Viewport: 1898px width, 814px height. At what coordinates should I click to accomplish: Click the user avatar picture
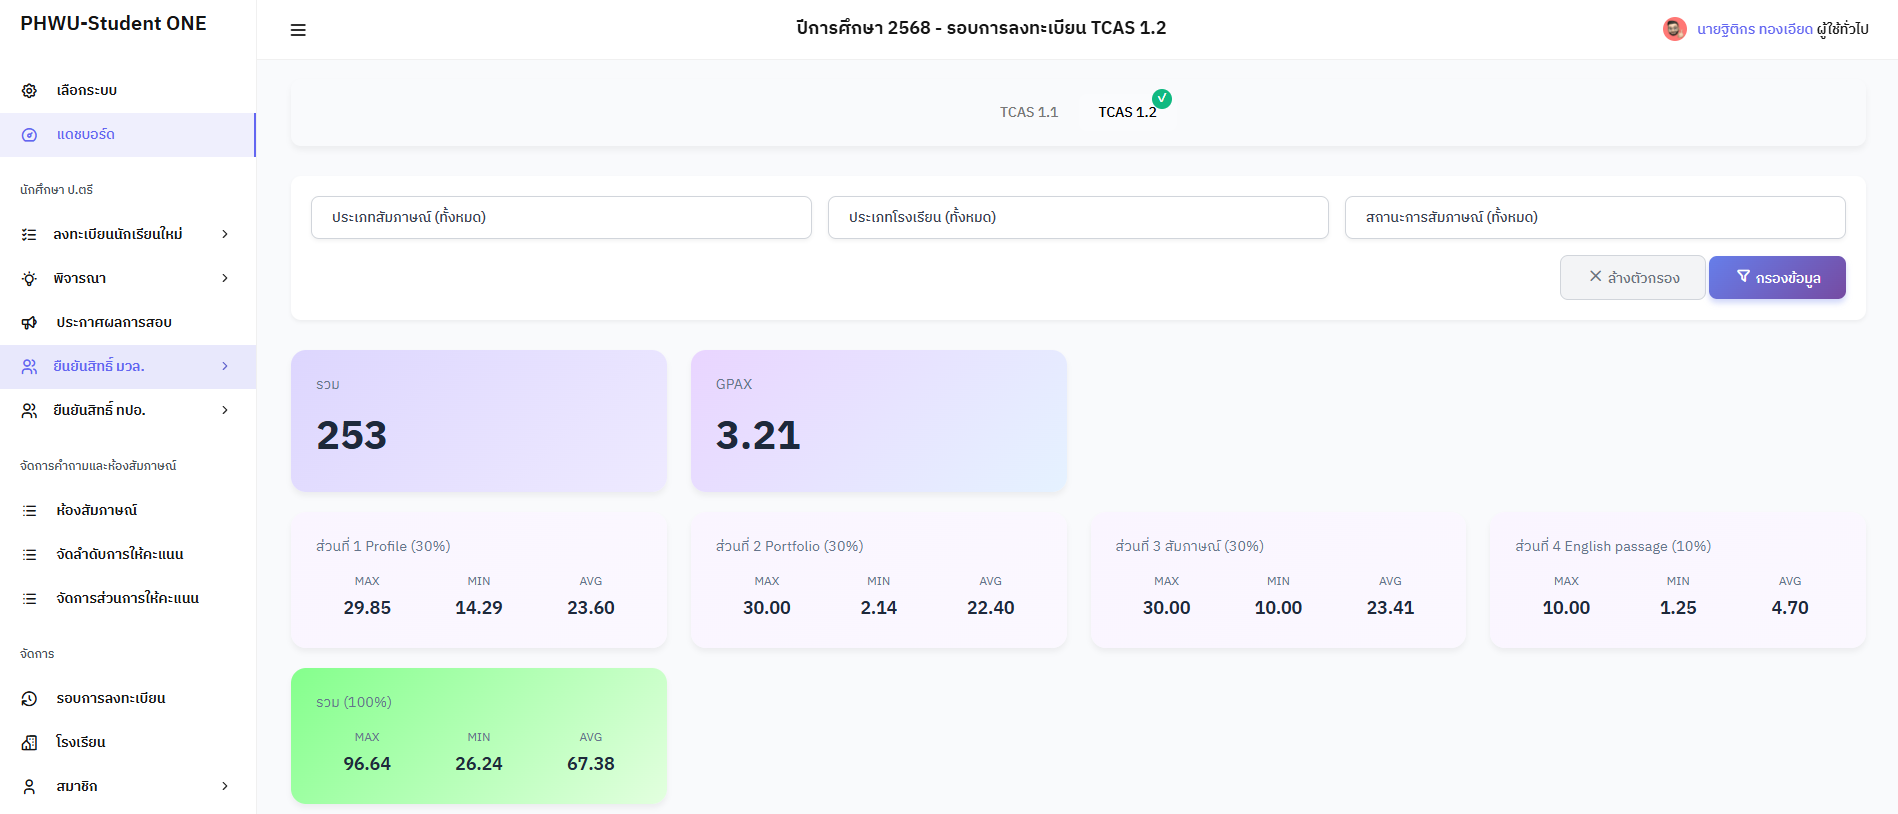(1674, 29)
